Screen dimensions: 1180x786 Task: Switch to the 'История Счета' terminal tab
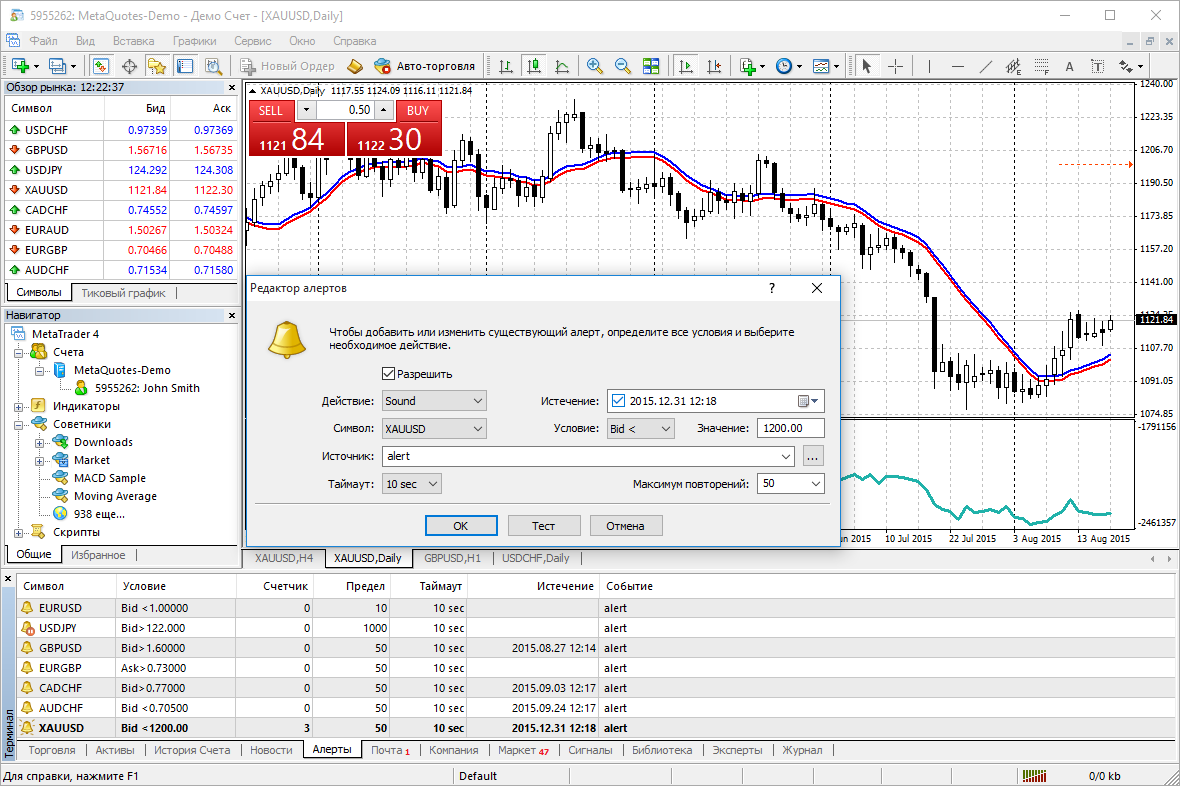point(191,750)
